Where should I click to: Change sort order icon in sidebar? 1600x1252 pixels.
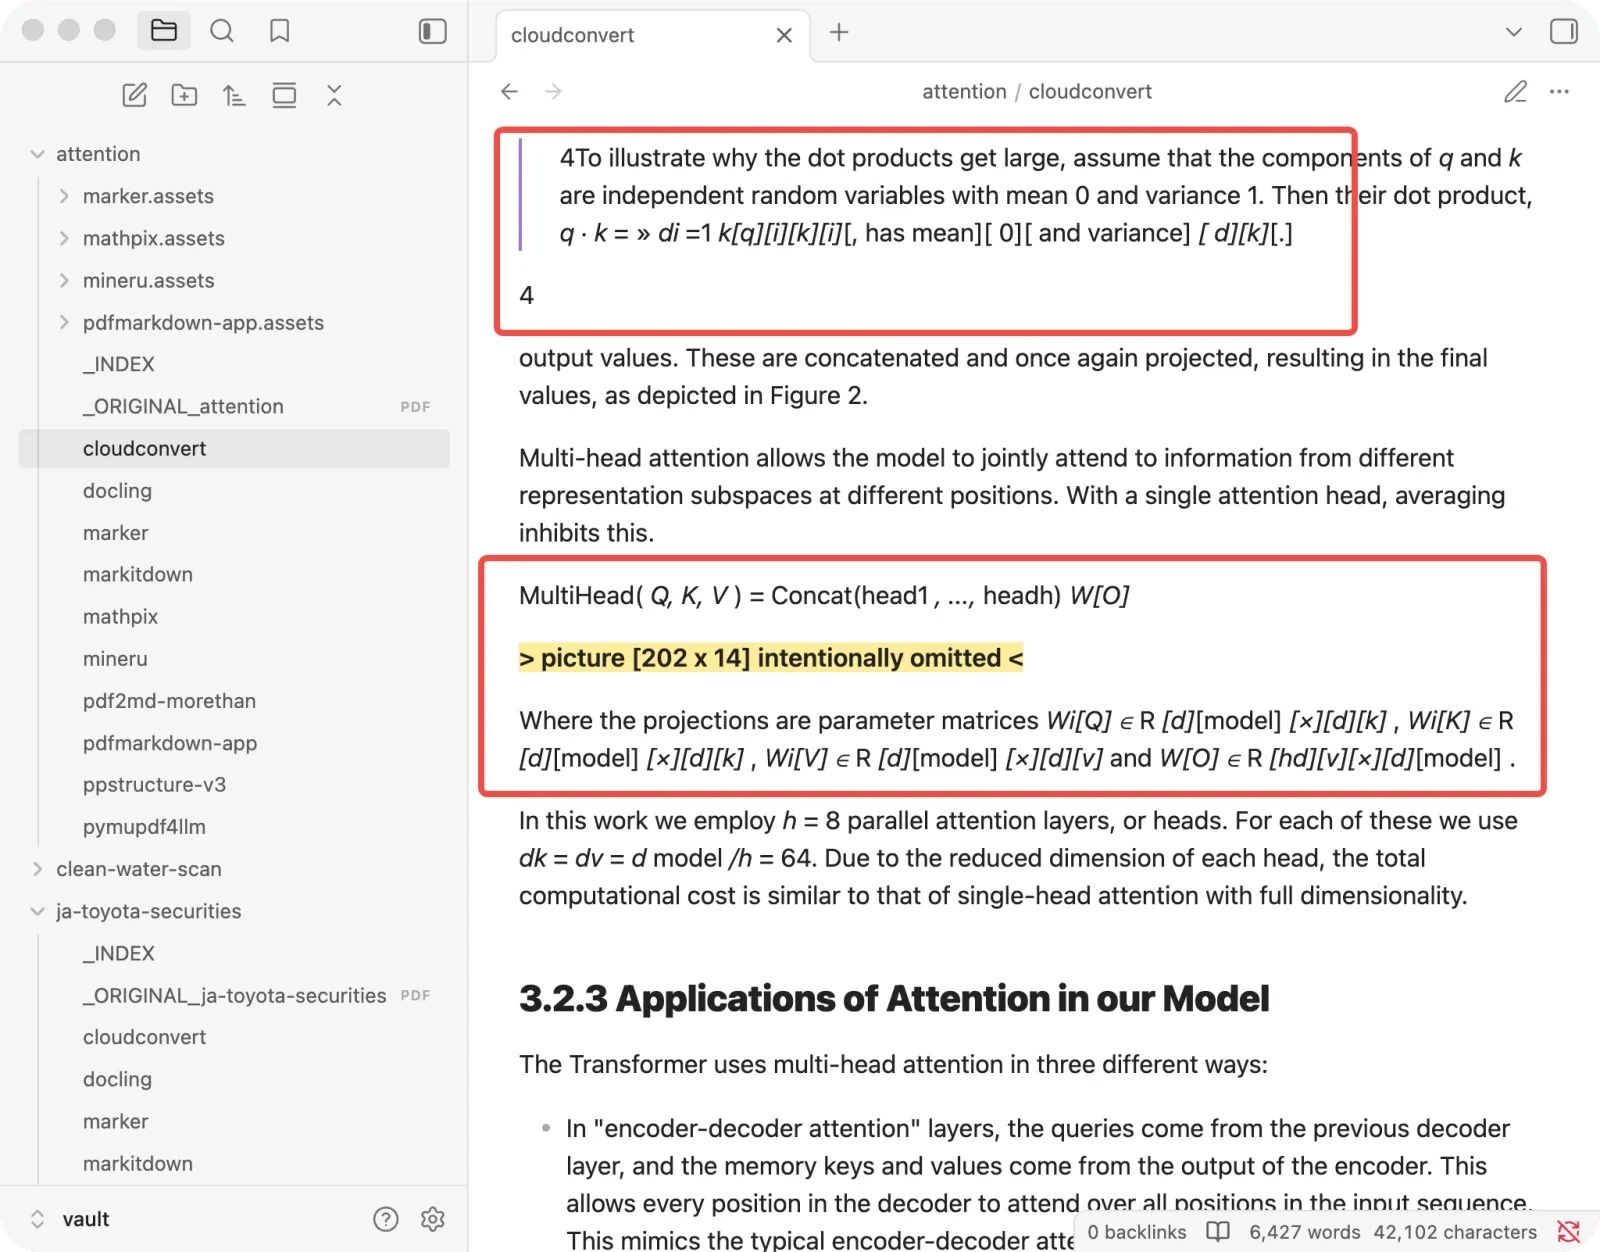click(x=234, y=95)
